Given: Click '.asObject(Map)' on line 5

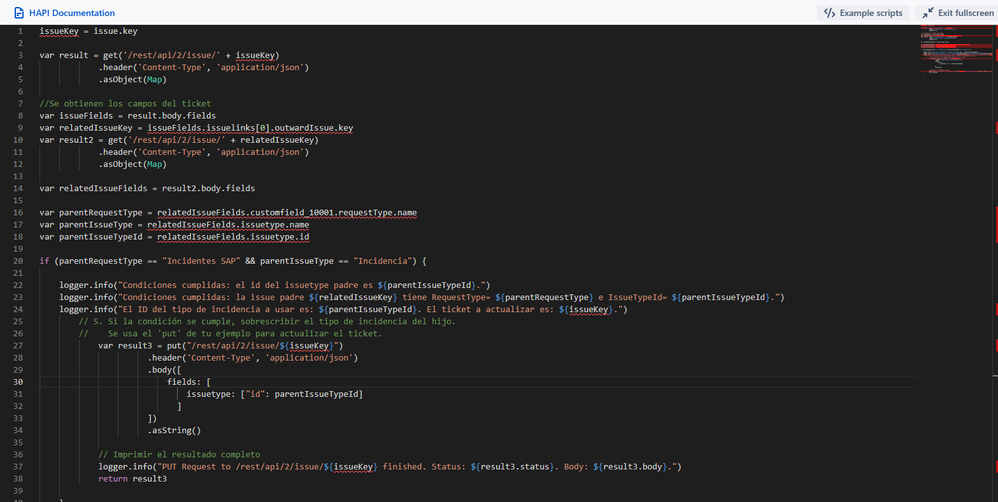Looking at the screenshot, I should [132, 80].
